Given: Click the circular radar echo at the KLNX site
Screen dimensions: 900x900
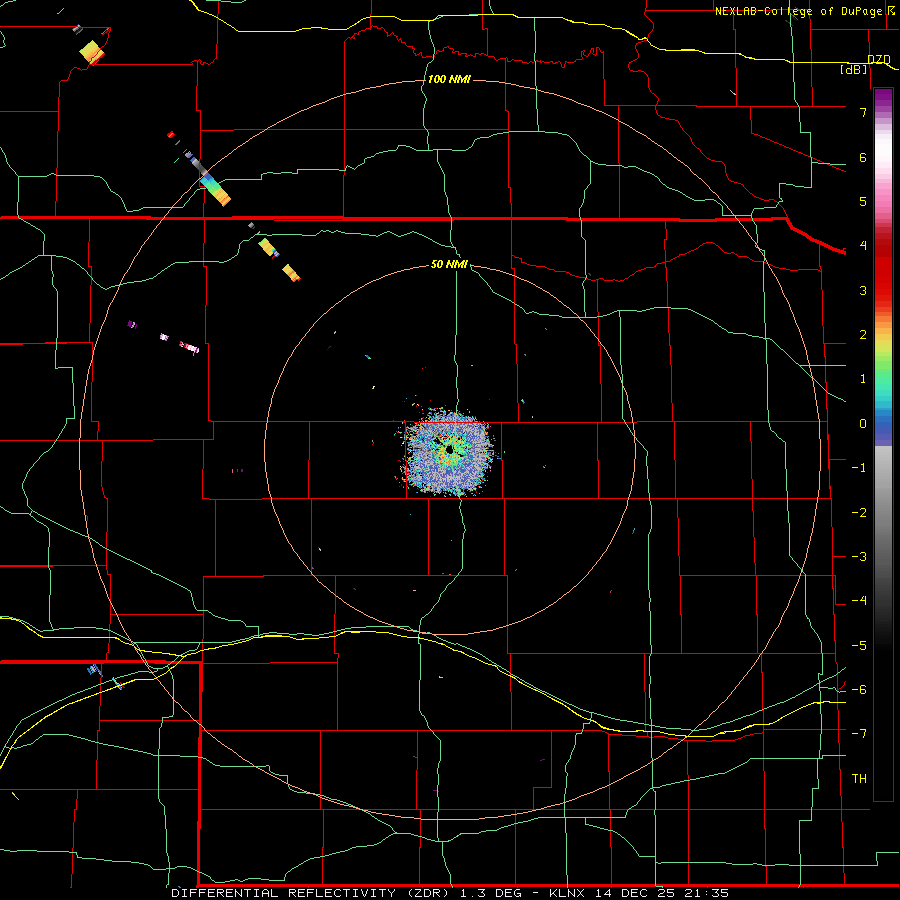Looking at the screenshot, I should pos(448,451).
